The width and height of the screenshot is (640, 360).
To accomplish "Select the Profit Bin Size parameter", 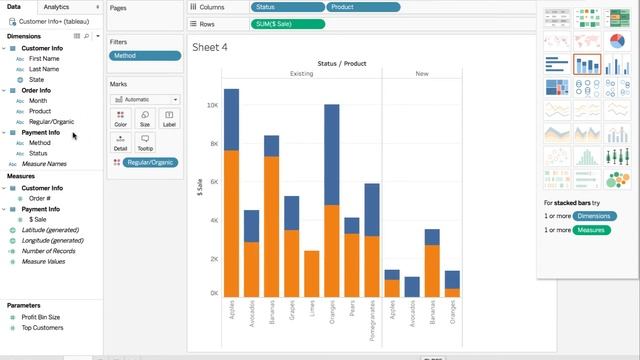I will coord(41,317).
